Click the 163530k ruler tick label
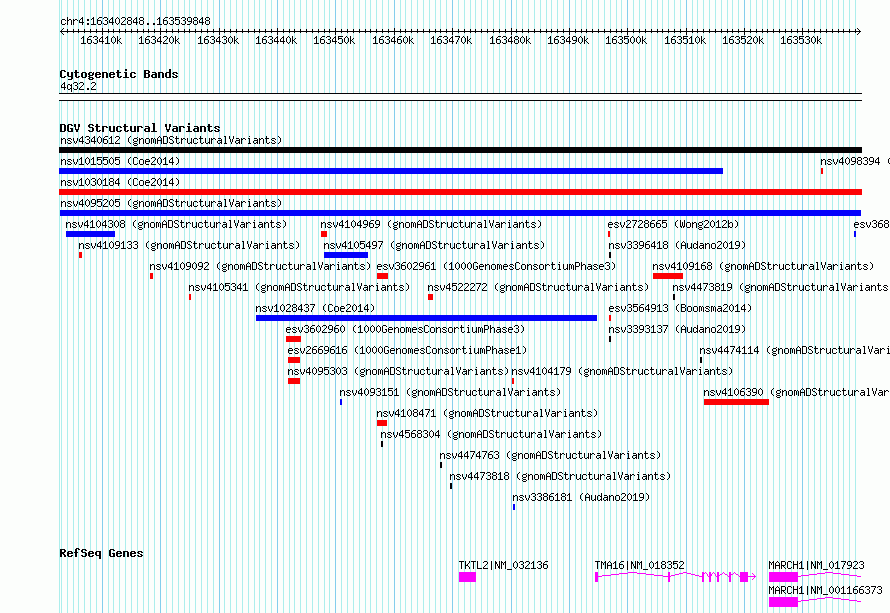This screenshot has width=890, height=613. (x=801, y=40)
